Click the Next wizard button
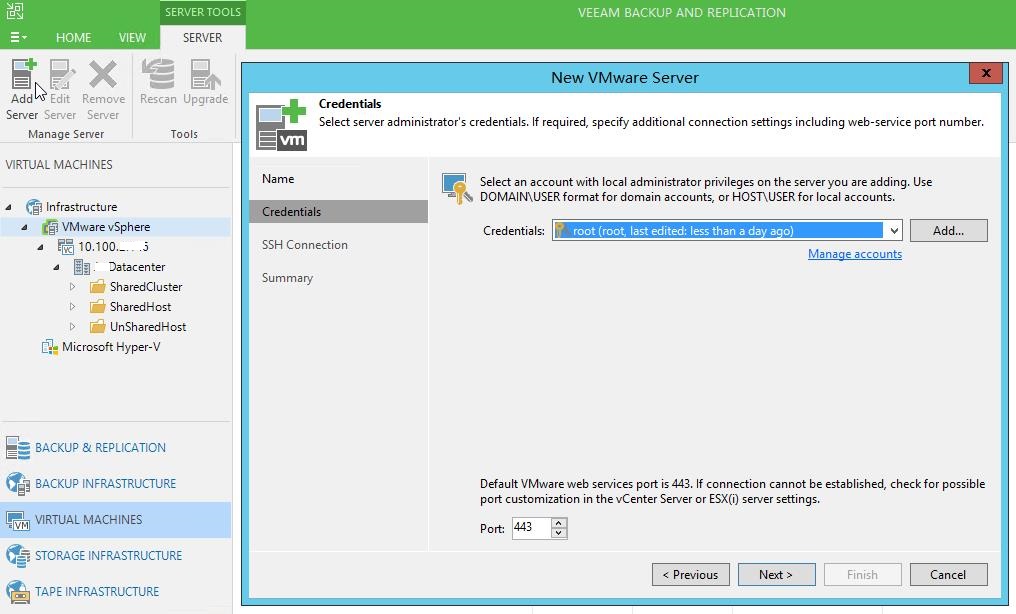 pyautogui.click(x=776, y=574)
